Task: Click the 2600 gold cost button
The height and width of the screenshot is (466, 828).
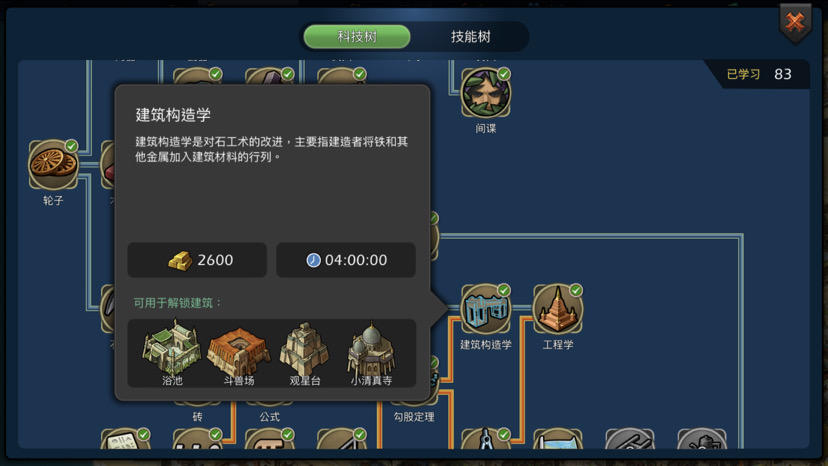Action: pos(197,260)
